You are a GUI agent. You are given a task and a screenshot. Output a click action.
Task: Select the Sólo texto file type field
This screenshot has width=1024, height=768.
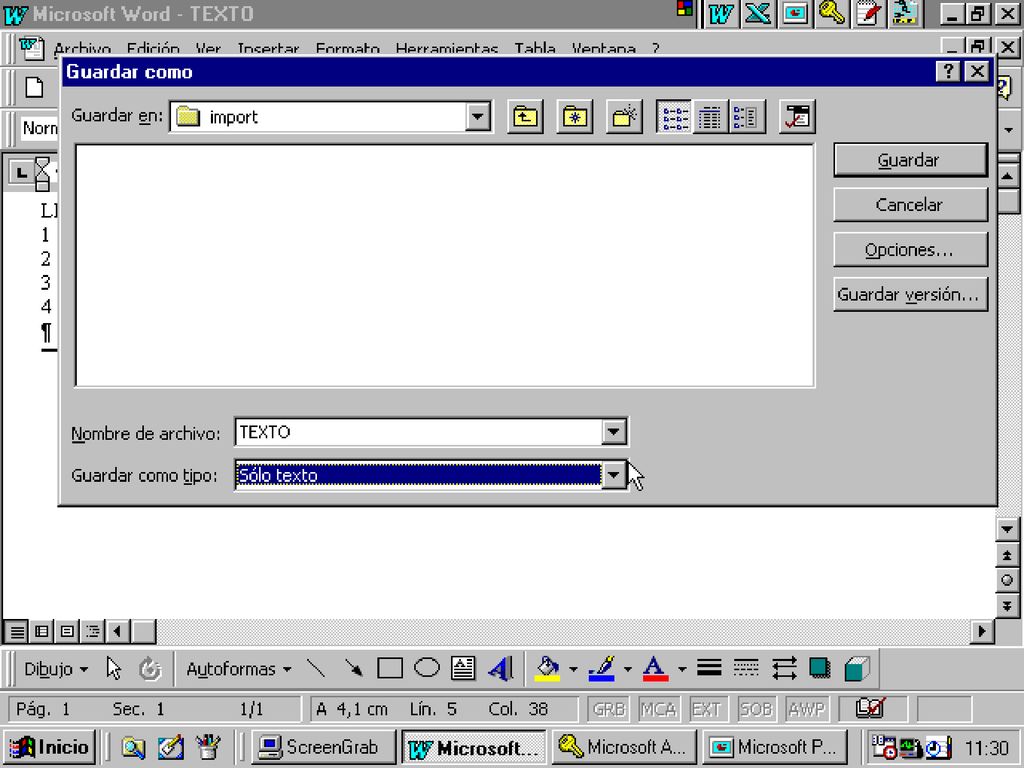point(419,475)
